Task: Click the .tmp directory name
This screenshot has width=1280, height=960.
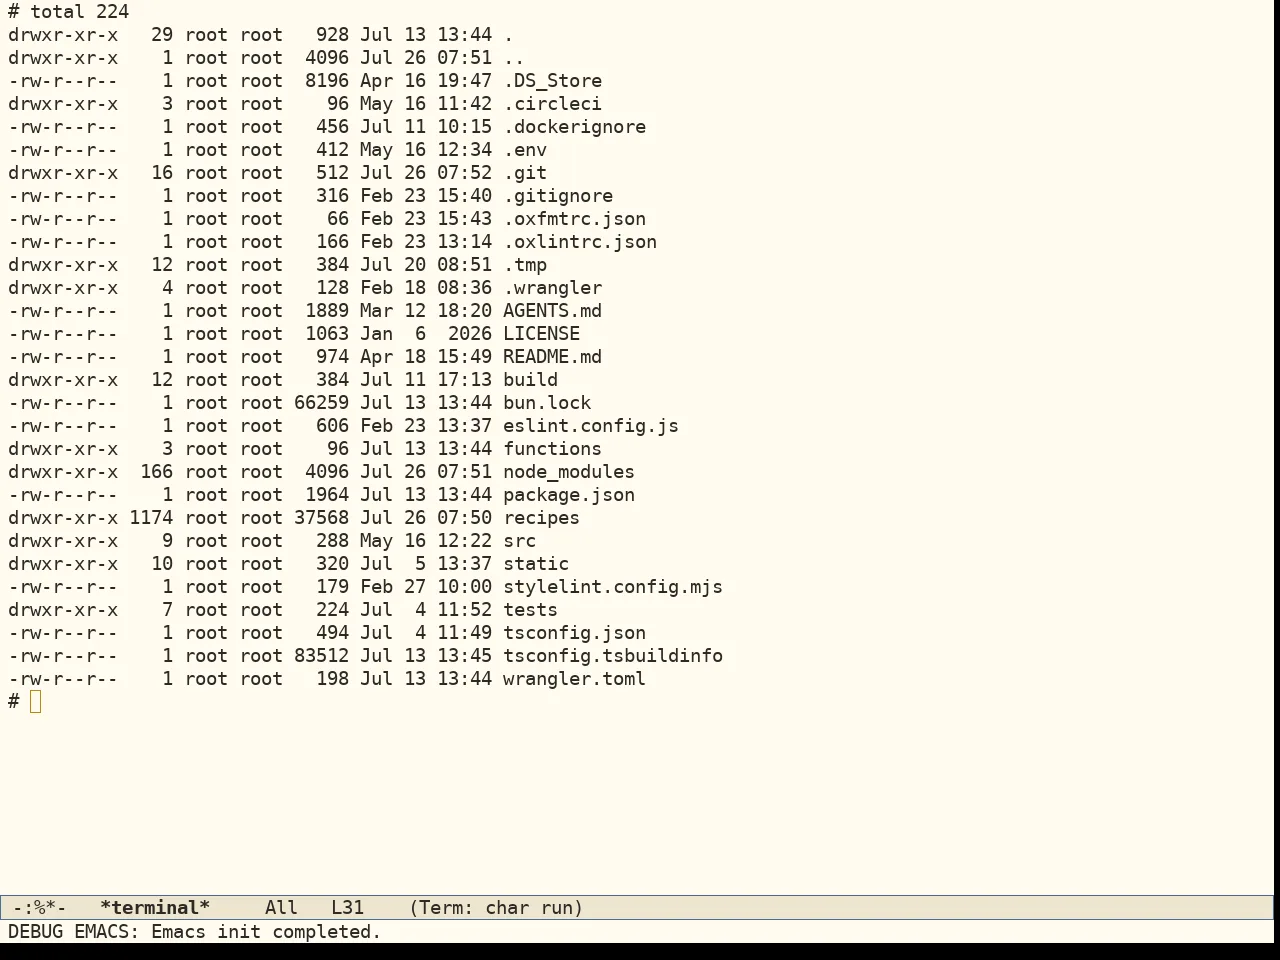Action: (x=525, y=265)
